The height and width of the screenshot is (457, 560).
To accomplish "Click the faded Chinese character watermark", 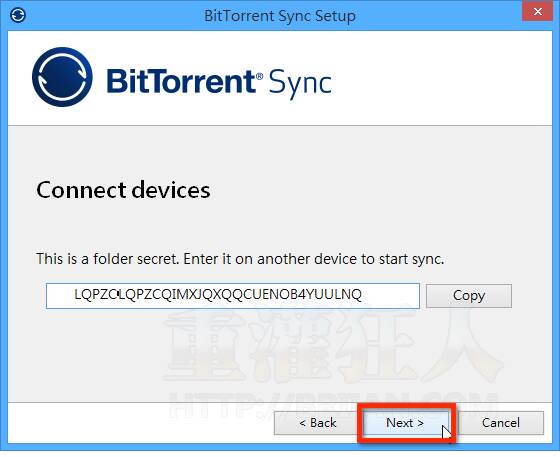I will 332,343.
